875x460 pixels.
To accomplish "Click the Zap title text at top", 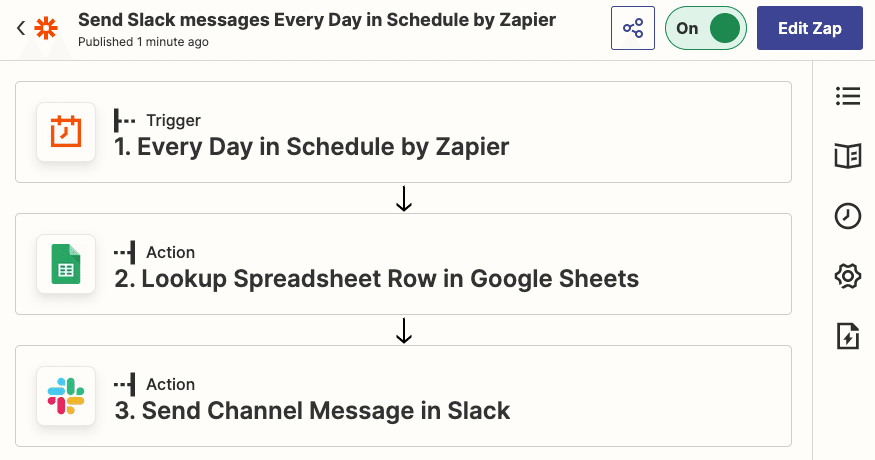I will tap(317, 20).
